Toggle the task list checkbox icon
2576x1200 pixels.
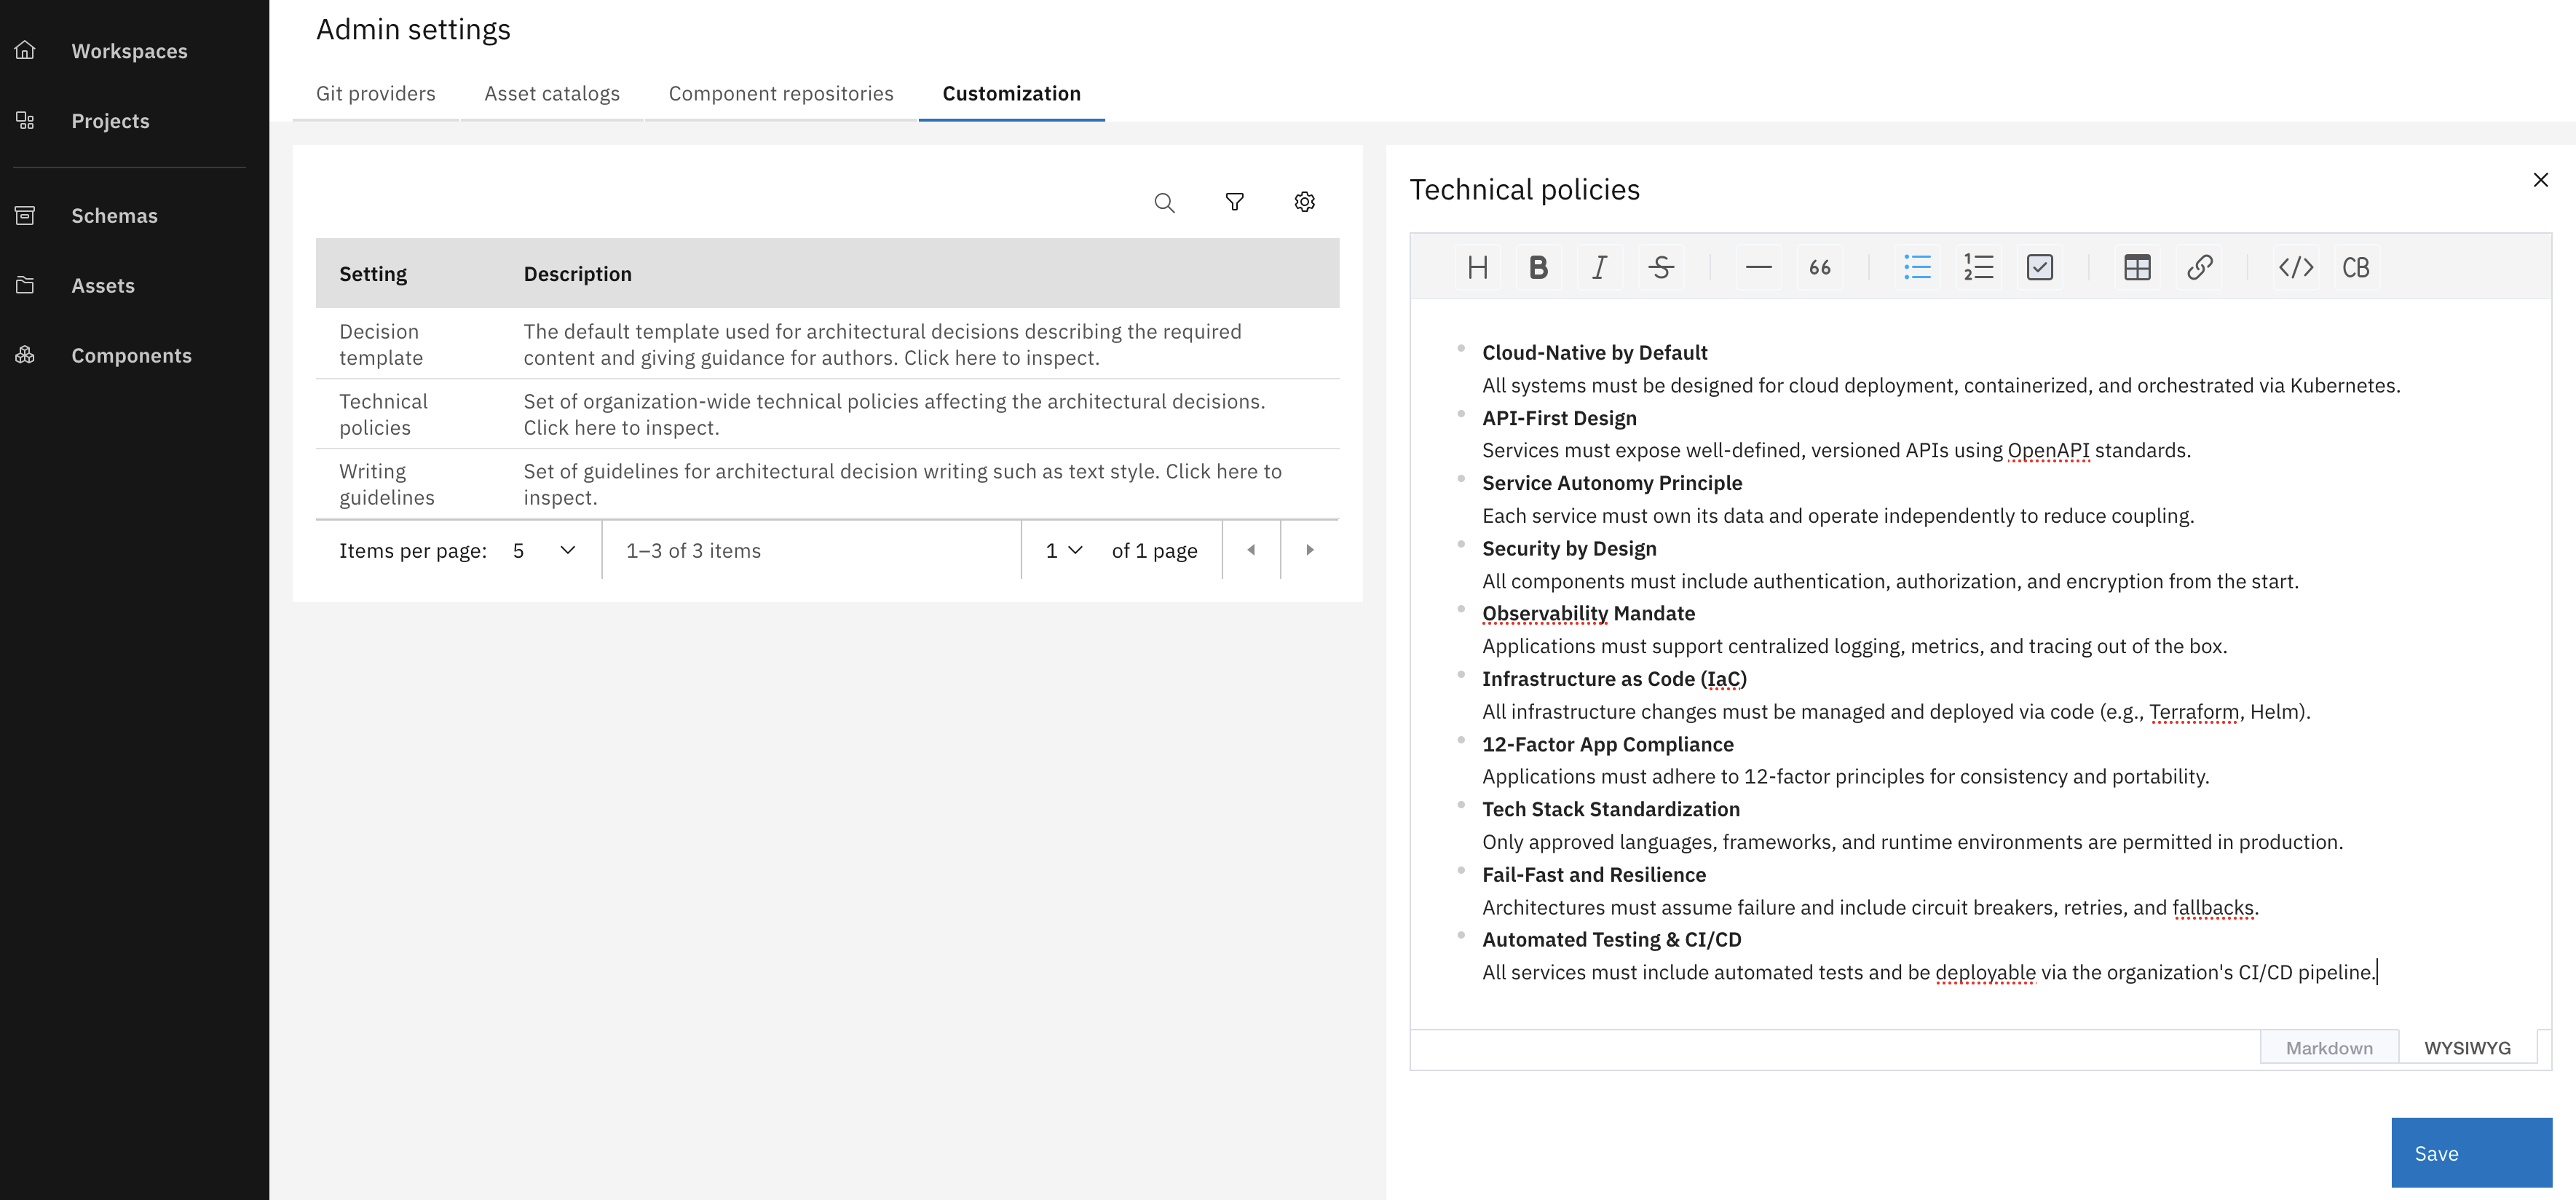coord(2039,267)
